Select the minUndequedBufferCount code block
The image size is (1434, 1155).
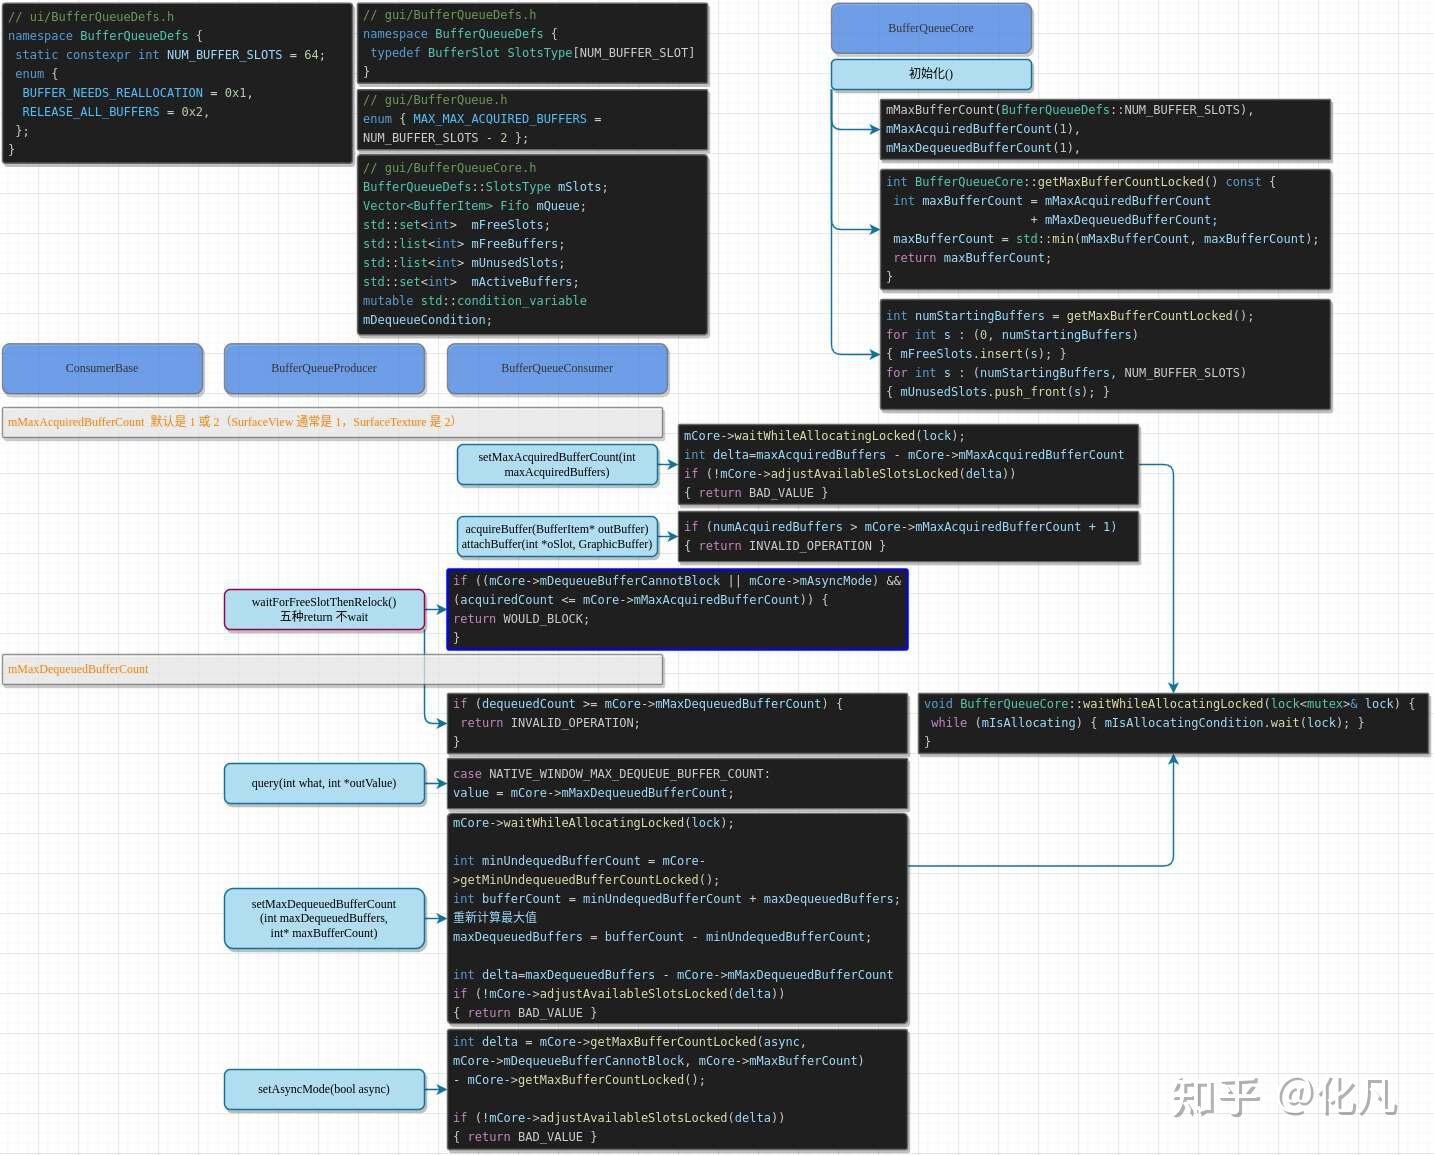point(677,918)
